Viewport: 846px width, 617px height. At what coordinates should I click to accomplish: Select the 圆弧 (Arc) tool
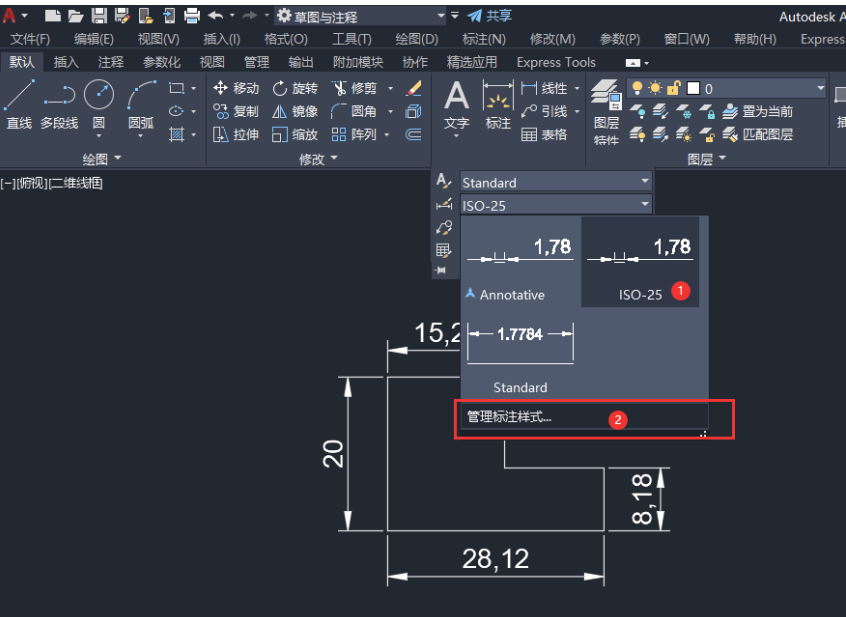[x=141, y=105]
